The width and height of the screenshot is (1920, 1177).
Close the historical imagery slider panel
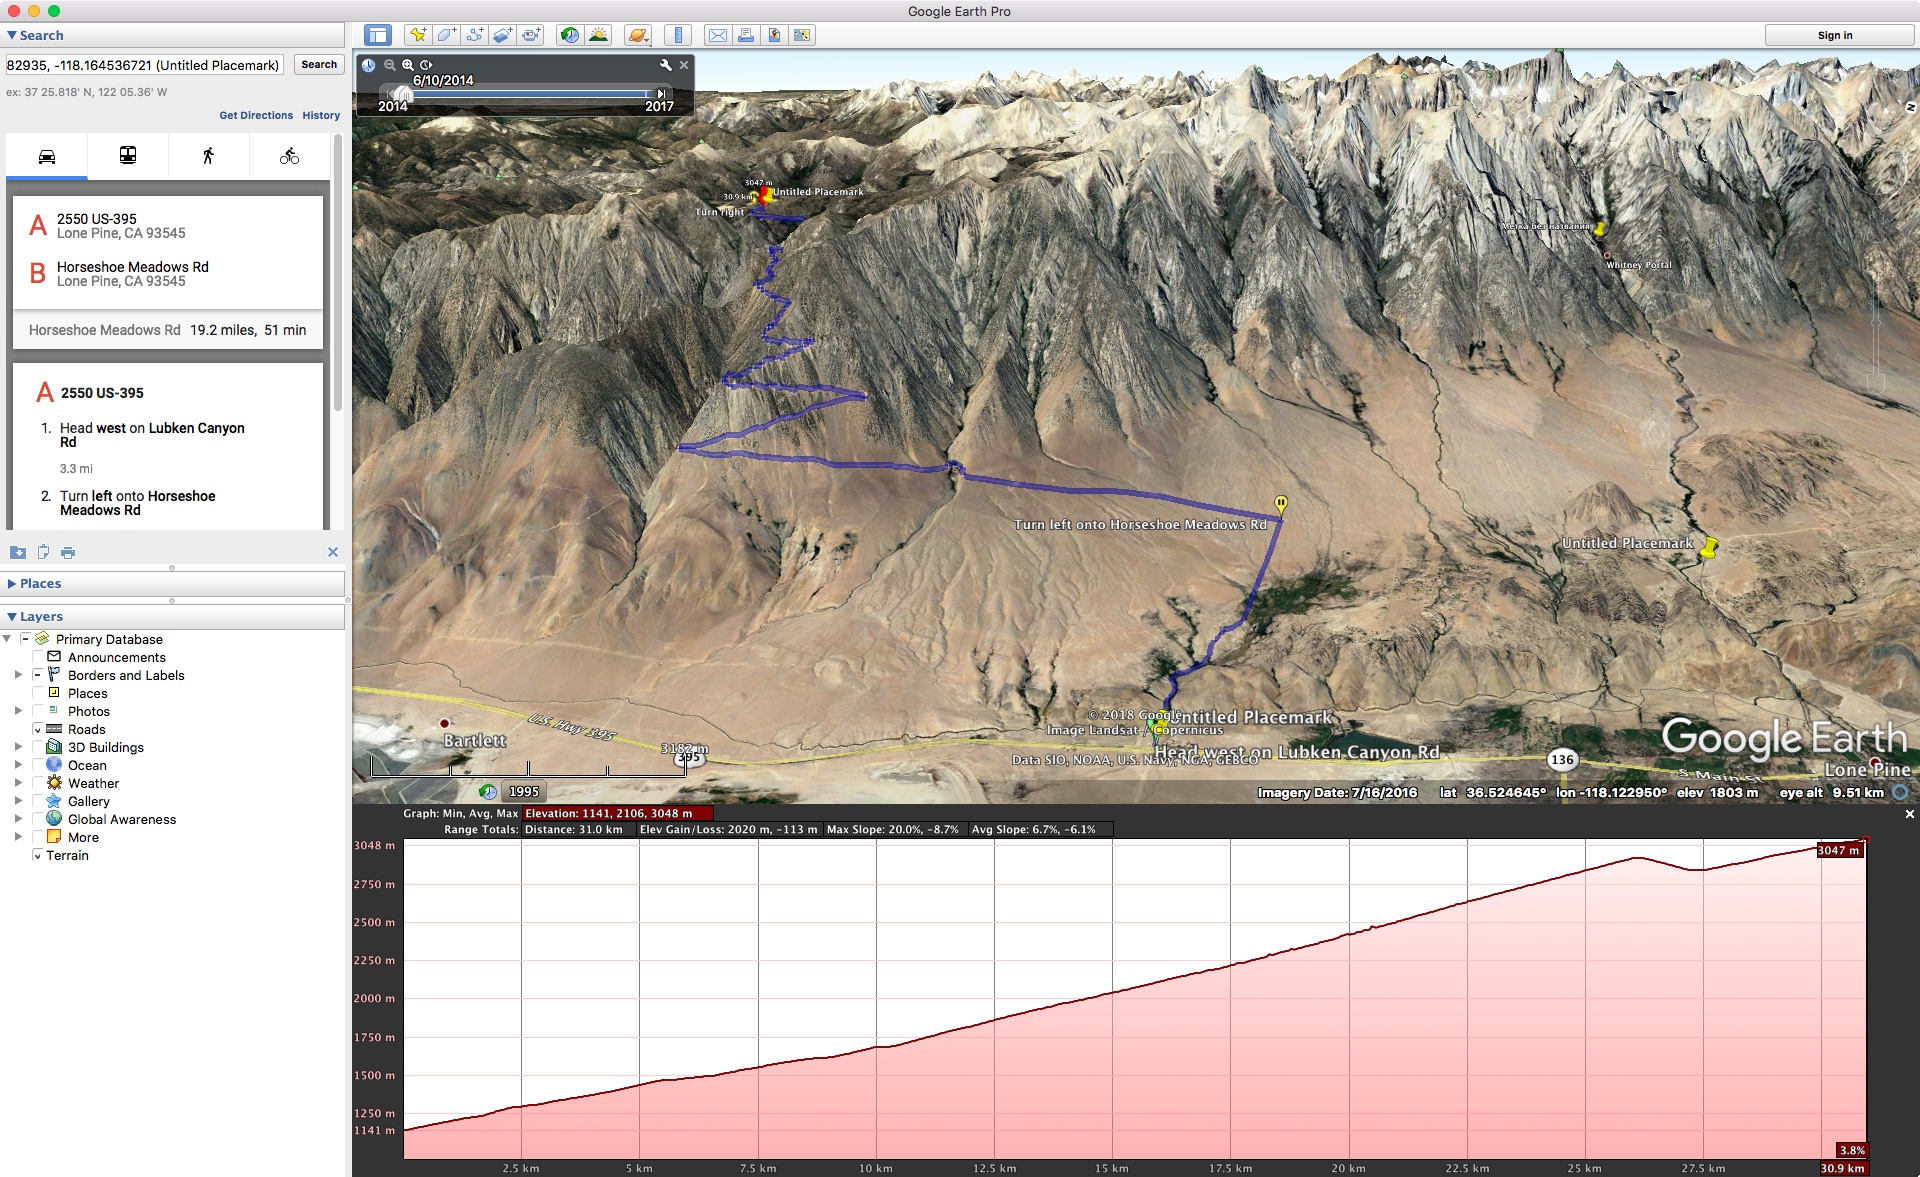coord(684,65)
